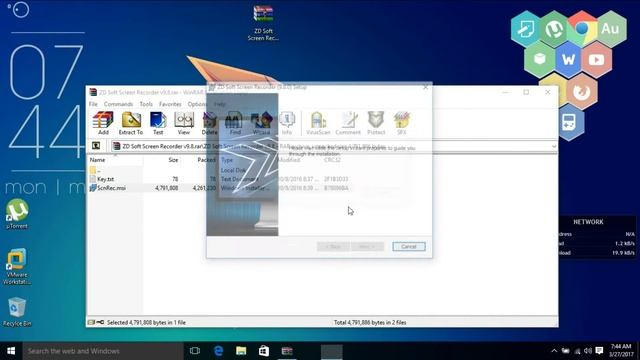This screenshot has width=640, height=360.
Task: Select the Key.txt file row
Action: pyautogui.click(x=220, y=179)
